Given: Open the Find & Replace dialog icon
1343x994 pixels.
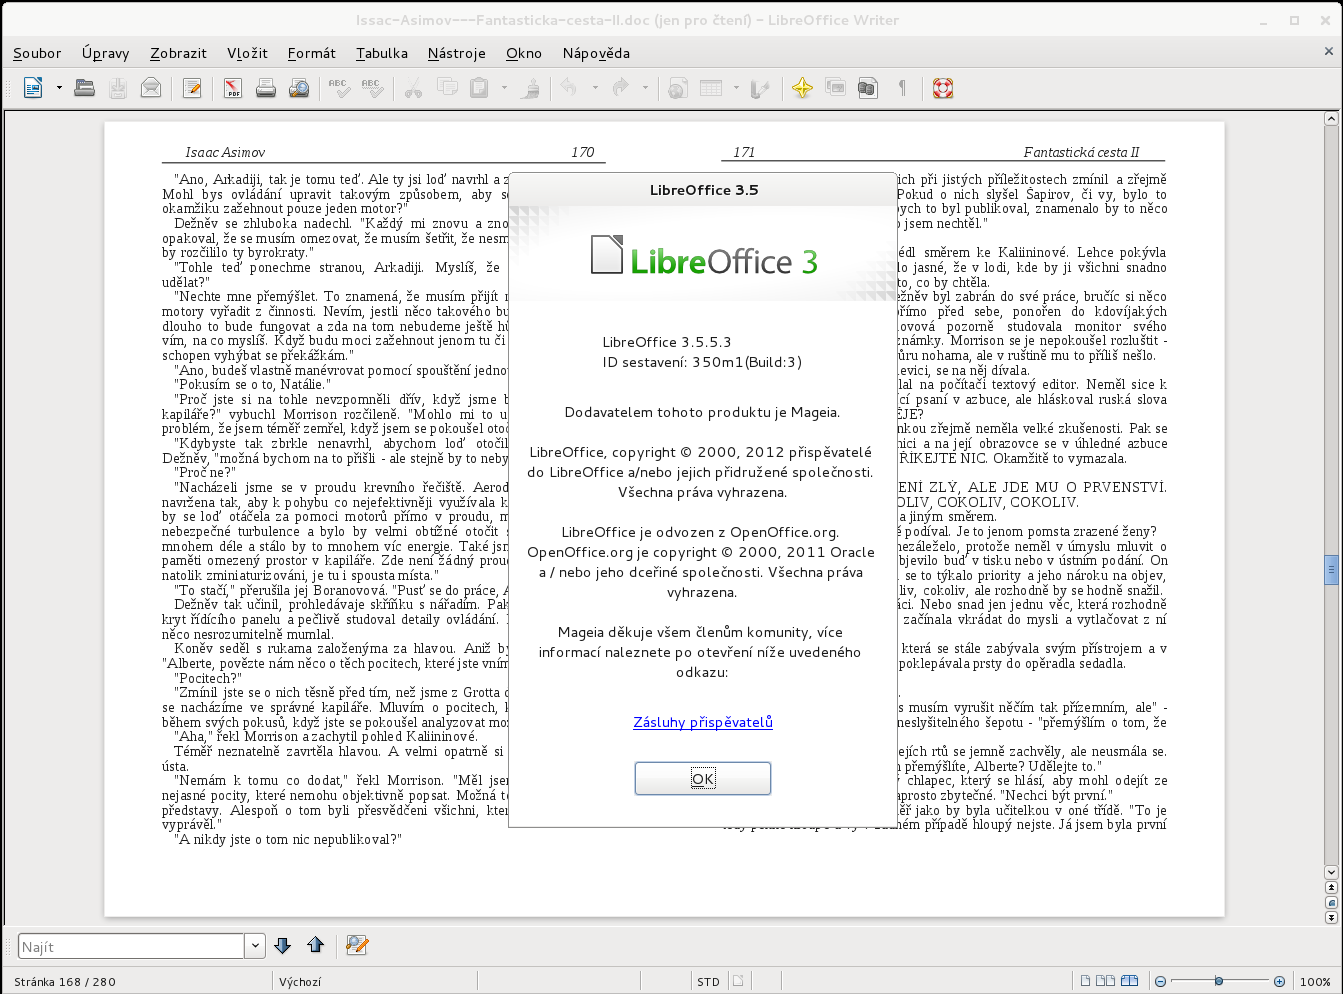Looking at the screenshot, I should (x=357, y=945).
